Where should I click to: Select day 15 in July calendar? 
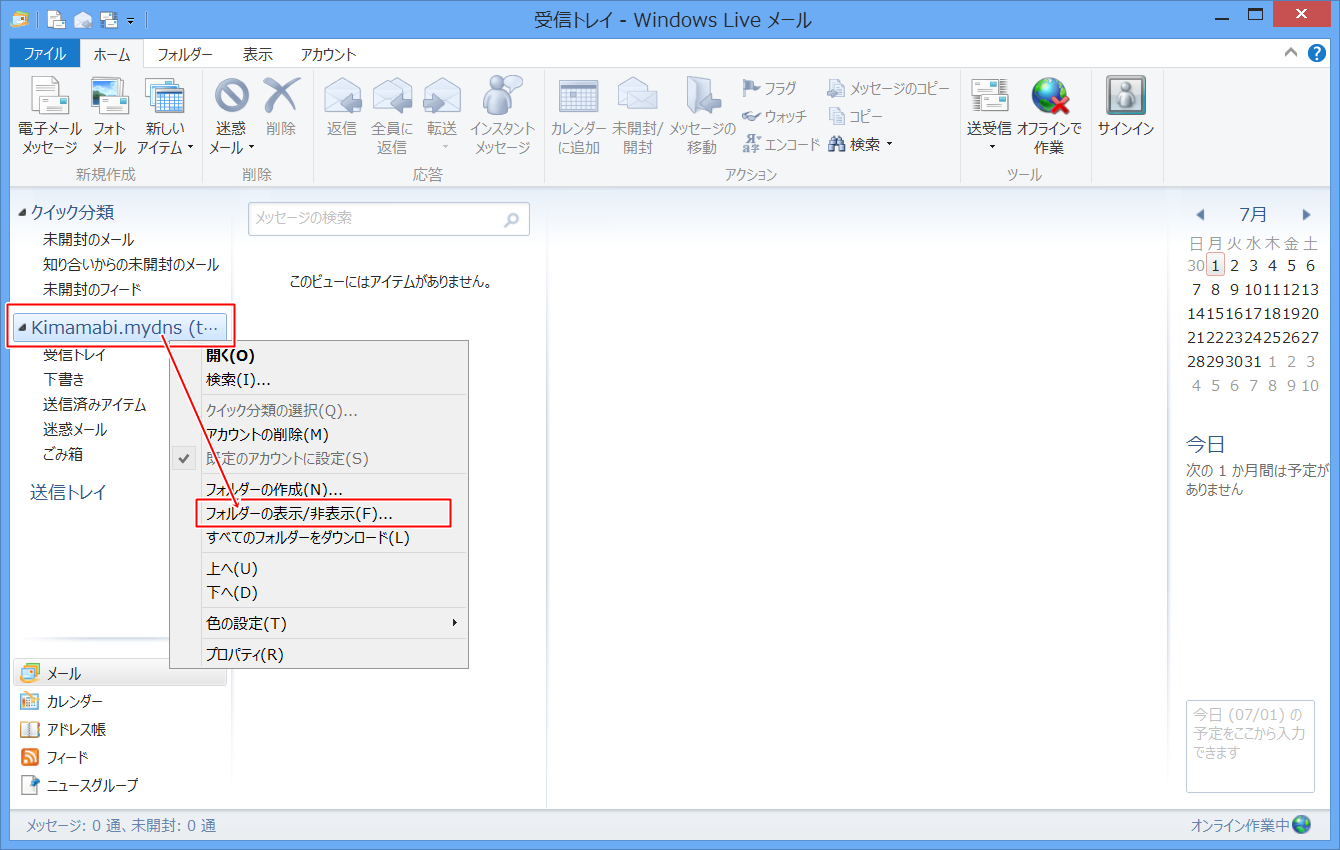click(1215, 313)
